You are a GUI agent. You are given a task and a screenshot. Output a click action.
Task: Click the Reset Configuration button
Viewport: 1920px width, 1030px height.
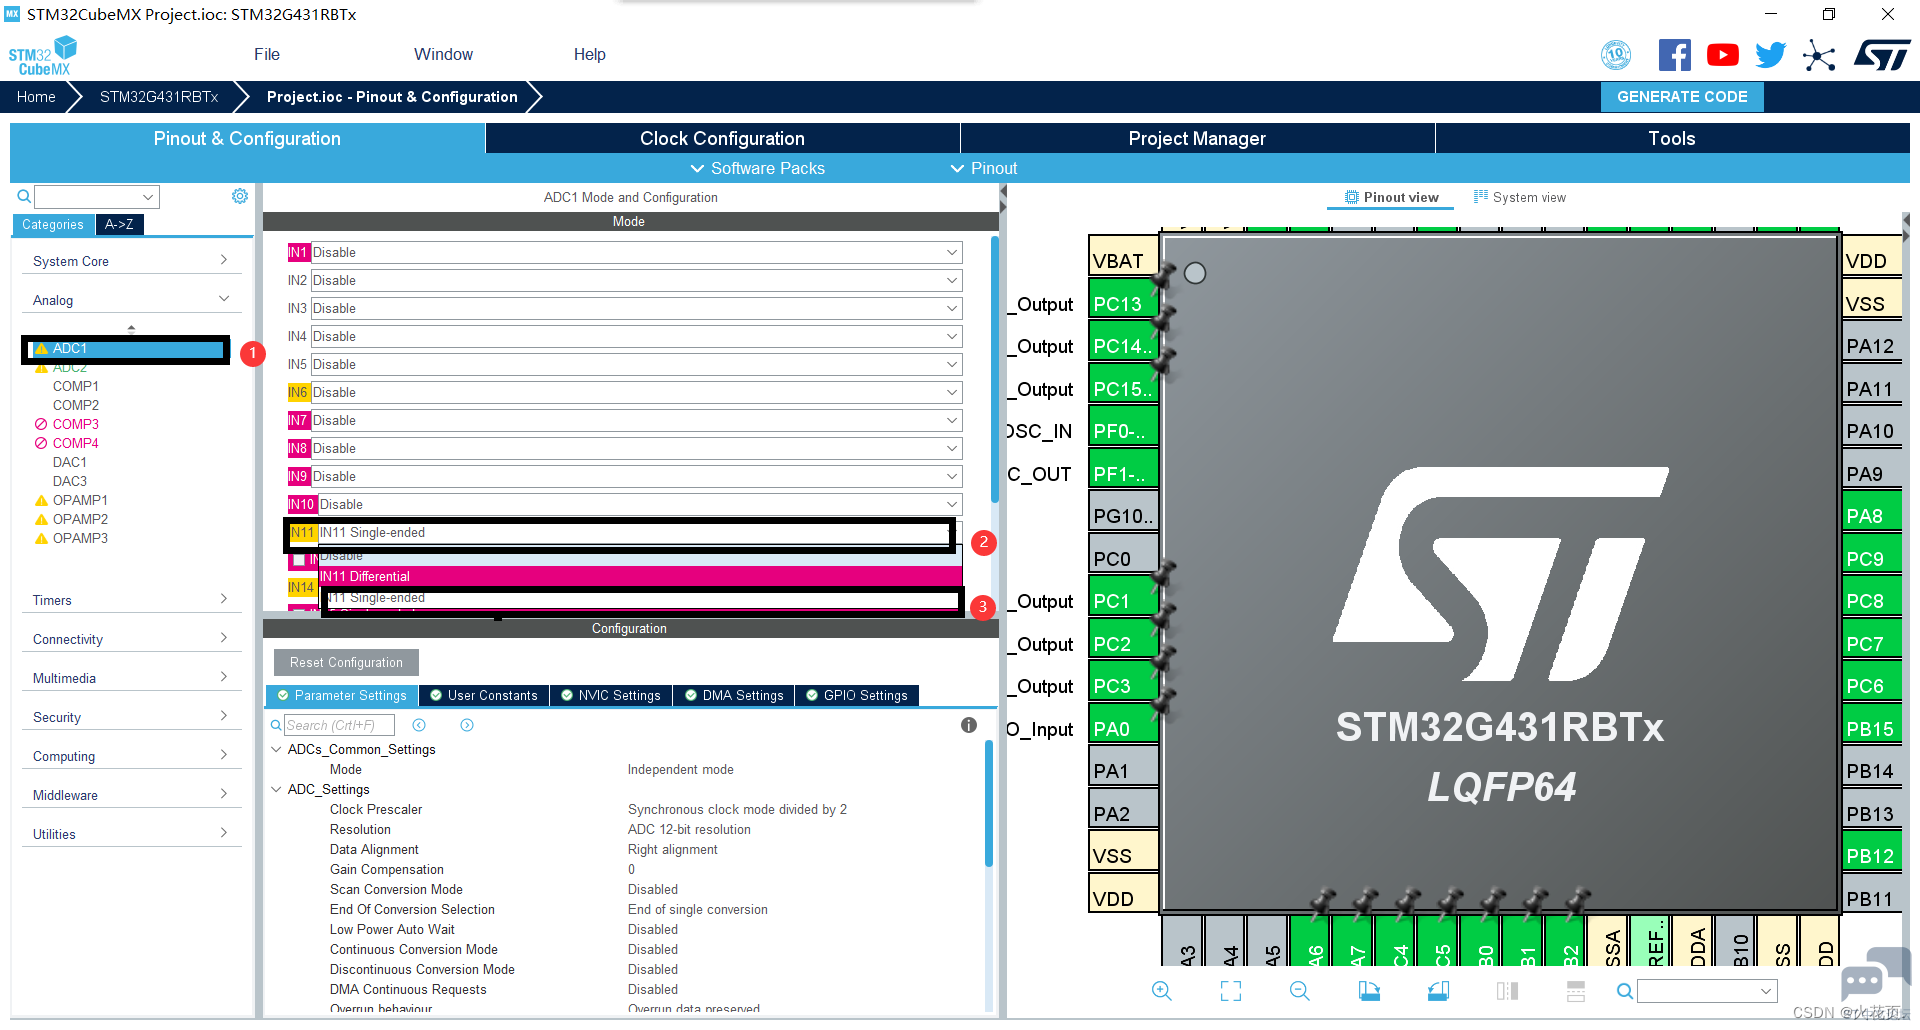(x=346, y=662)
